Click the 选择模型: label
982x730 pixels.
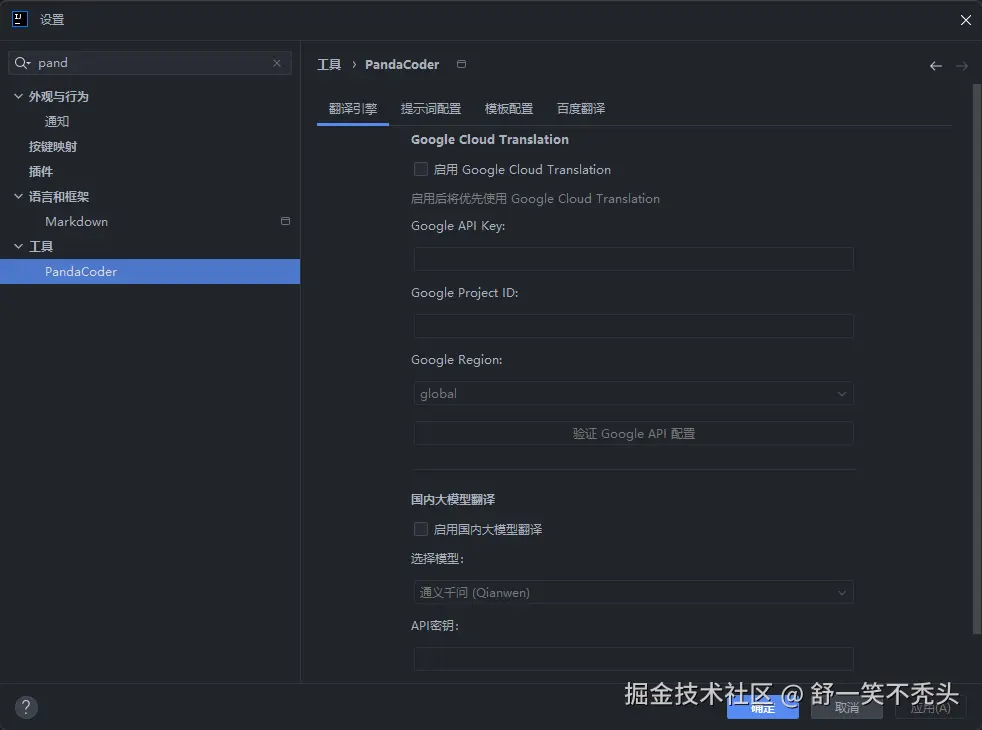click(x=437, y=558)
